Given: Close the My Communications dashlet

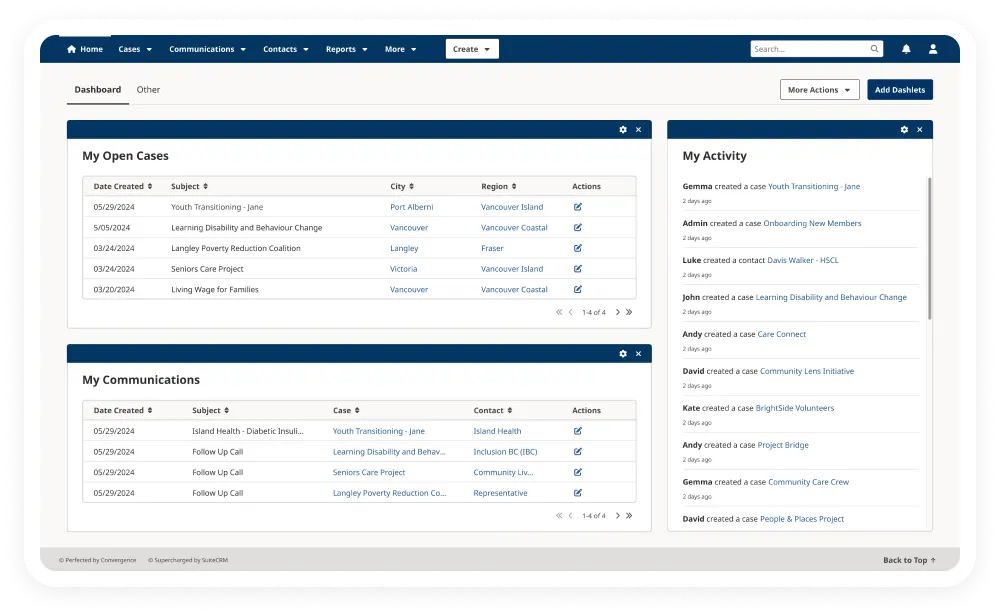Looking at the screenshot, I should [x=638, y=353].
